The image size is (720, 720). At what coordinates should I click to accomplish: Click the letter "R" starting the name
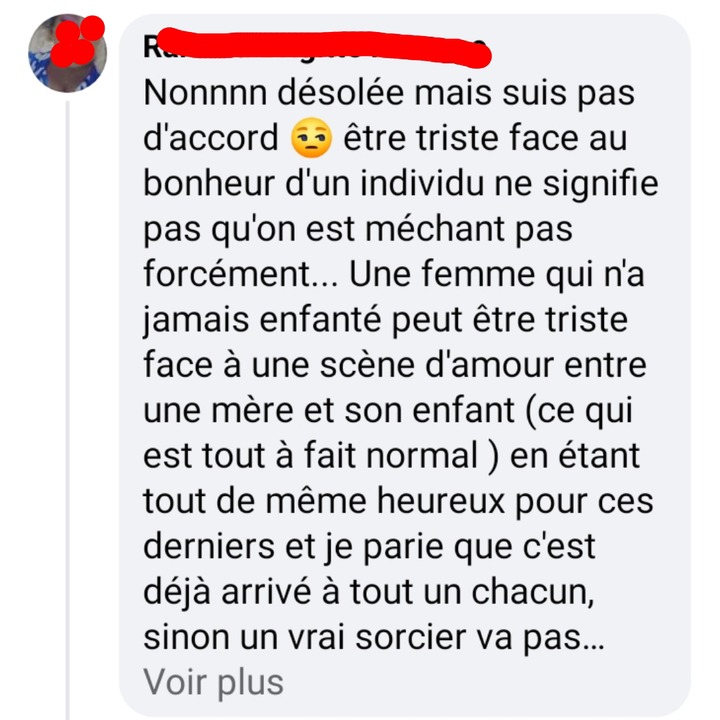(151, 47)
